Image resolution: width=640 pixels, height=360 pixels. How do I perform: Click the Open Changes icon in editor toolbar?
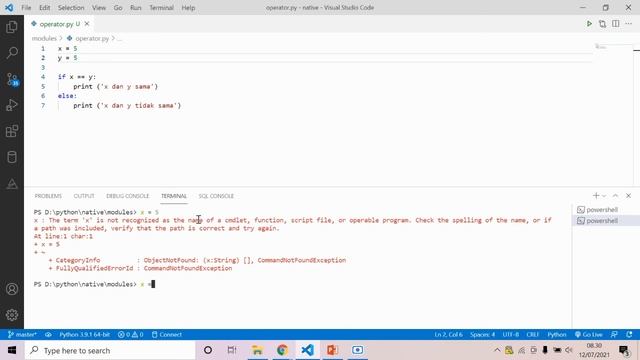[x=602, y=24]
